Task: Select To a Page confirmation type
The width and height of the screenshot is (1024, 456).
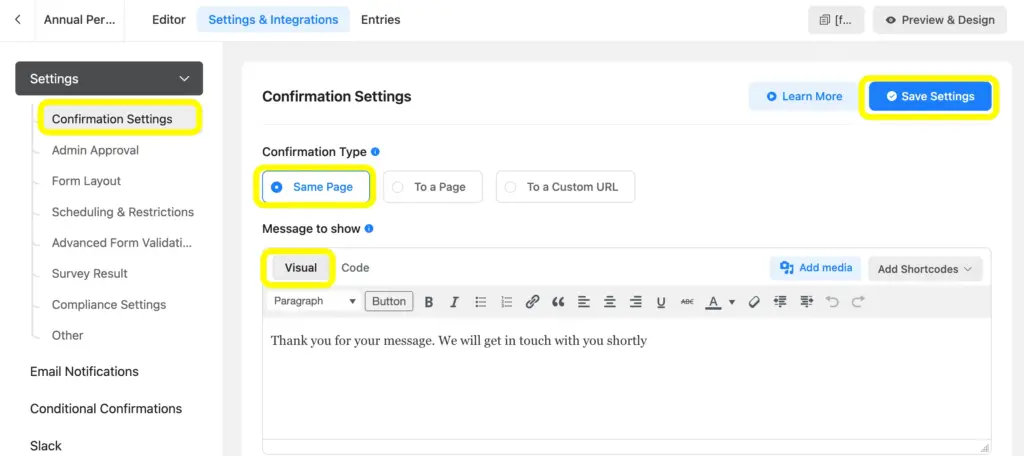Action: click(x=432, y=187)
